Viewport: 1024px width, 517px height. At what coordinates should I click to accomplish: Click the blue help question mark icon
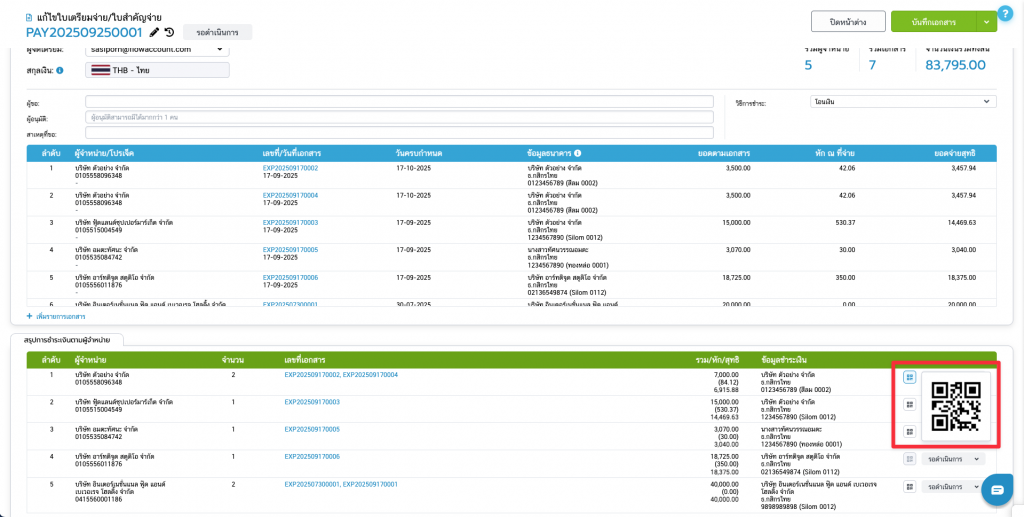(1005, 13)
